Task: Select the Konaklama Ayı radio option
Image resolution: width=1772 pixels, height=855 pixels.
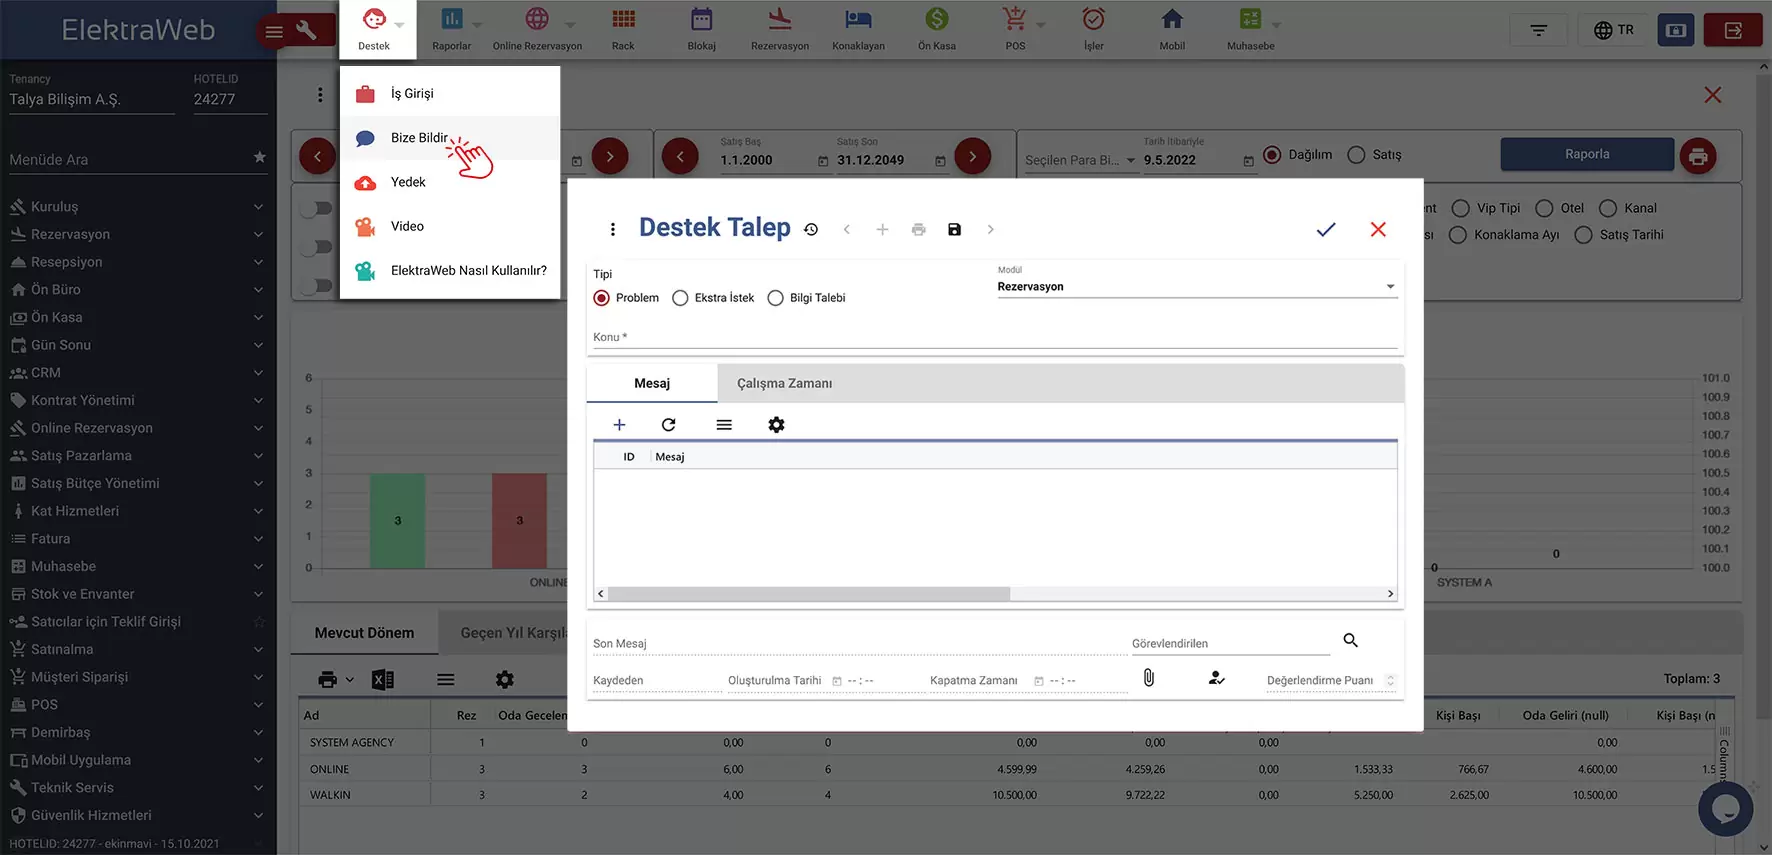Action: (1458, 235)
